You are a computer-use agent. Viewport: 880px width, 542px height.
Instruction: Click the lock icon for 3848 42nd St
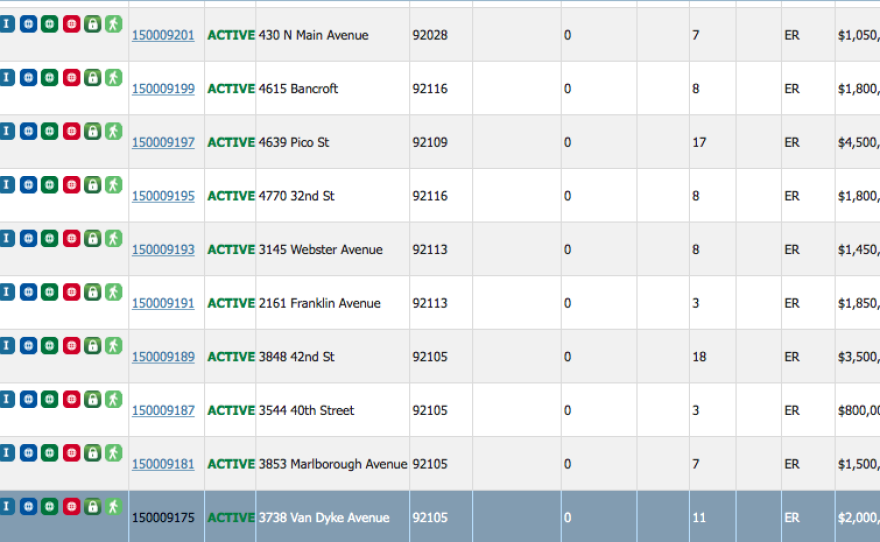pos(93,346)
